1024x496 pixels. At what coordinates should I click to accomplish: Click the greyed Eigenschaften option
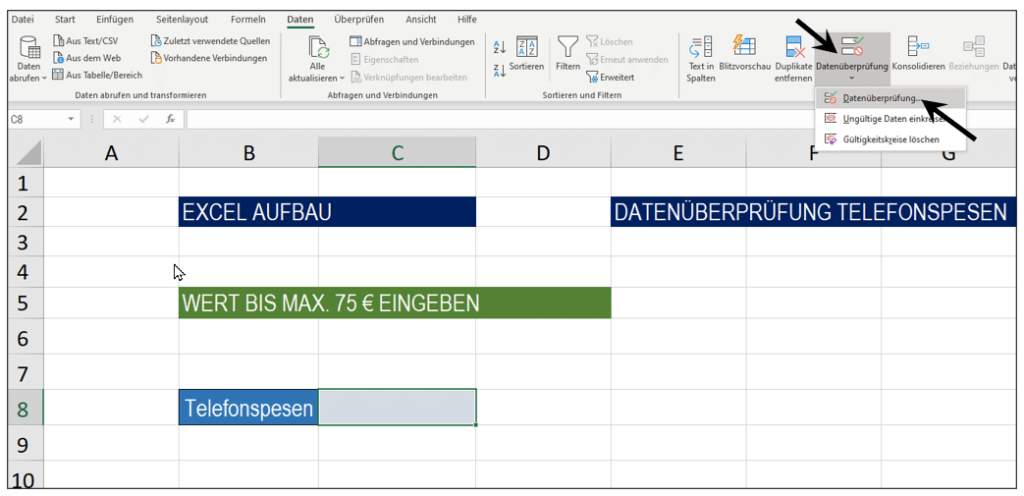tap(385, 59)
